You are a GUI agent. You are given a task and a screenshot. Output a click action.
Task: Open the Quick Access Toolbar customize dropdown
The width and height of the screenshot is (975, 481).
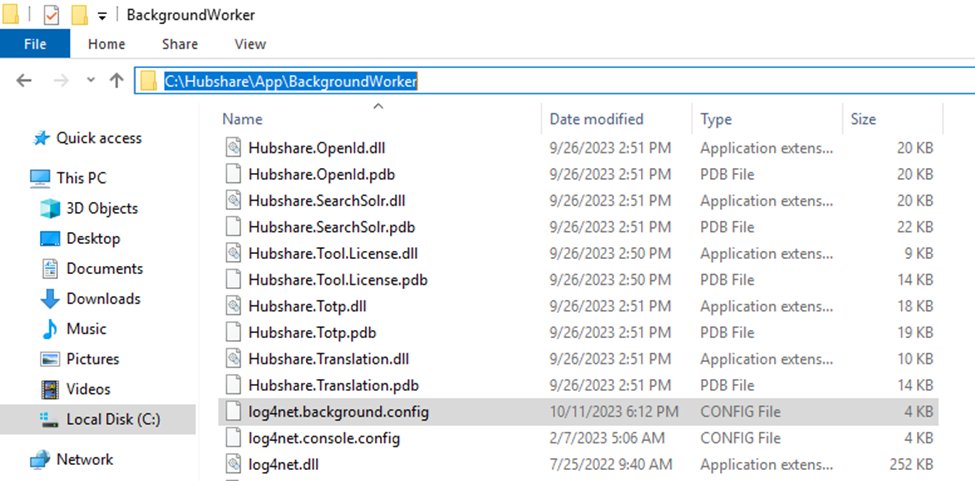click(102, 16)
